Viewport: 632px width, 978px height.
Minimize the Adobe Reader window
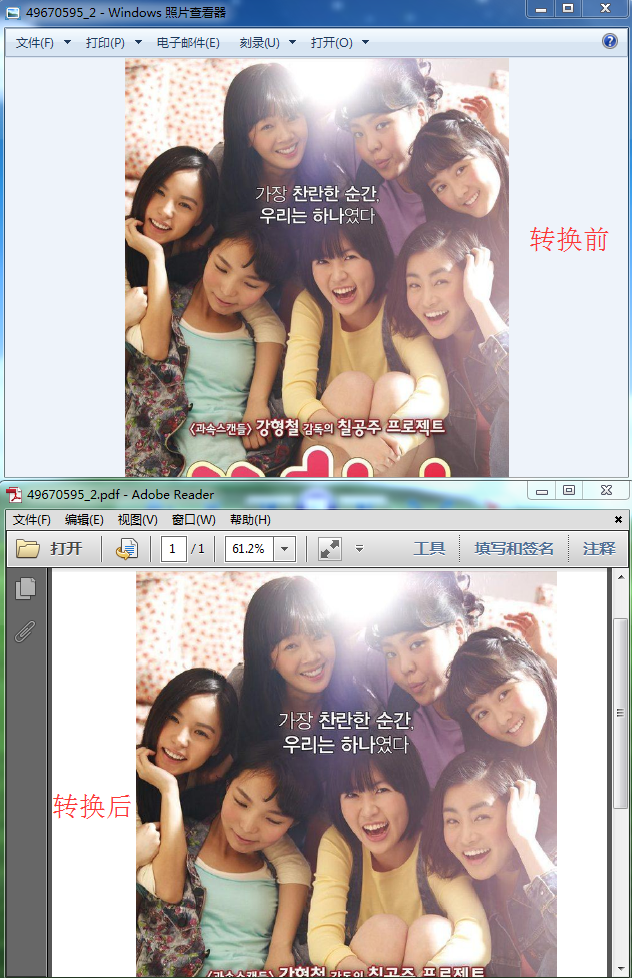542,491
